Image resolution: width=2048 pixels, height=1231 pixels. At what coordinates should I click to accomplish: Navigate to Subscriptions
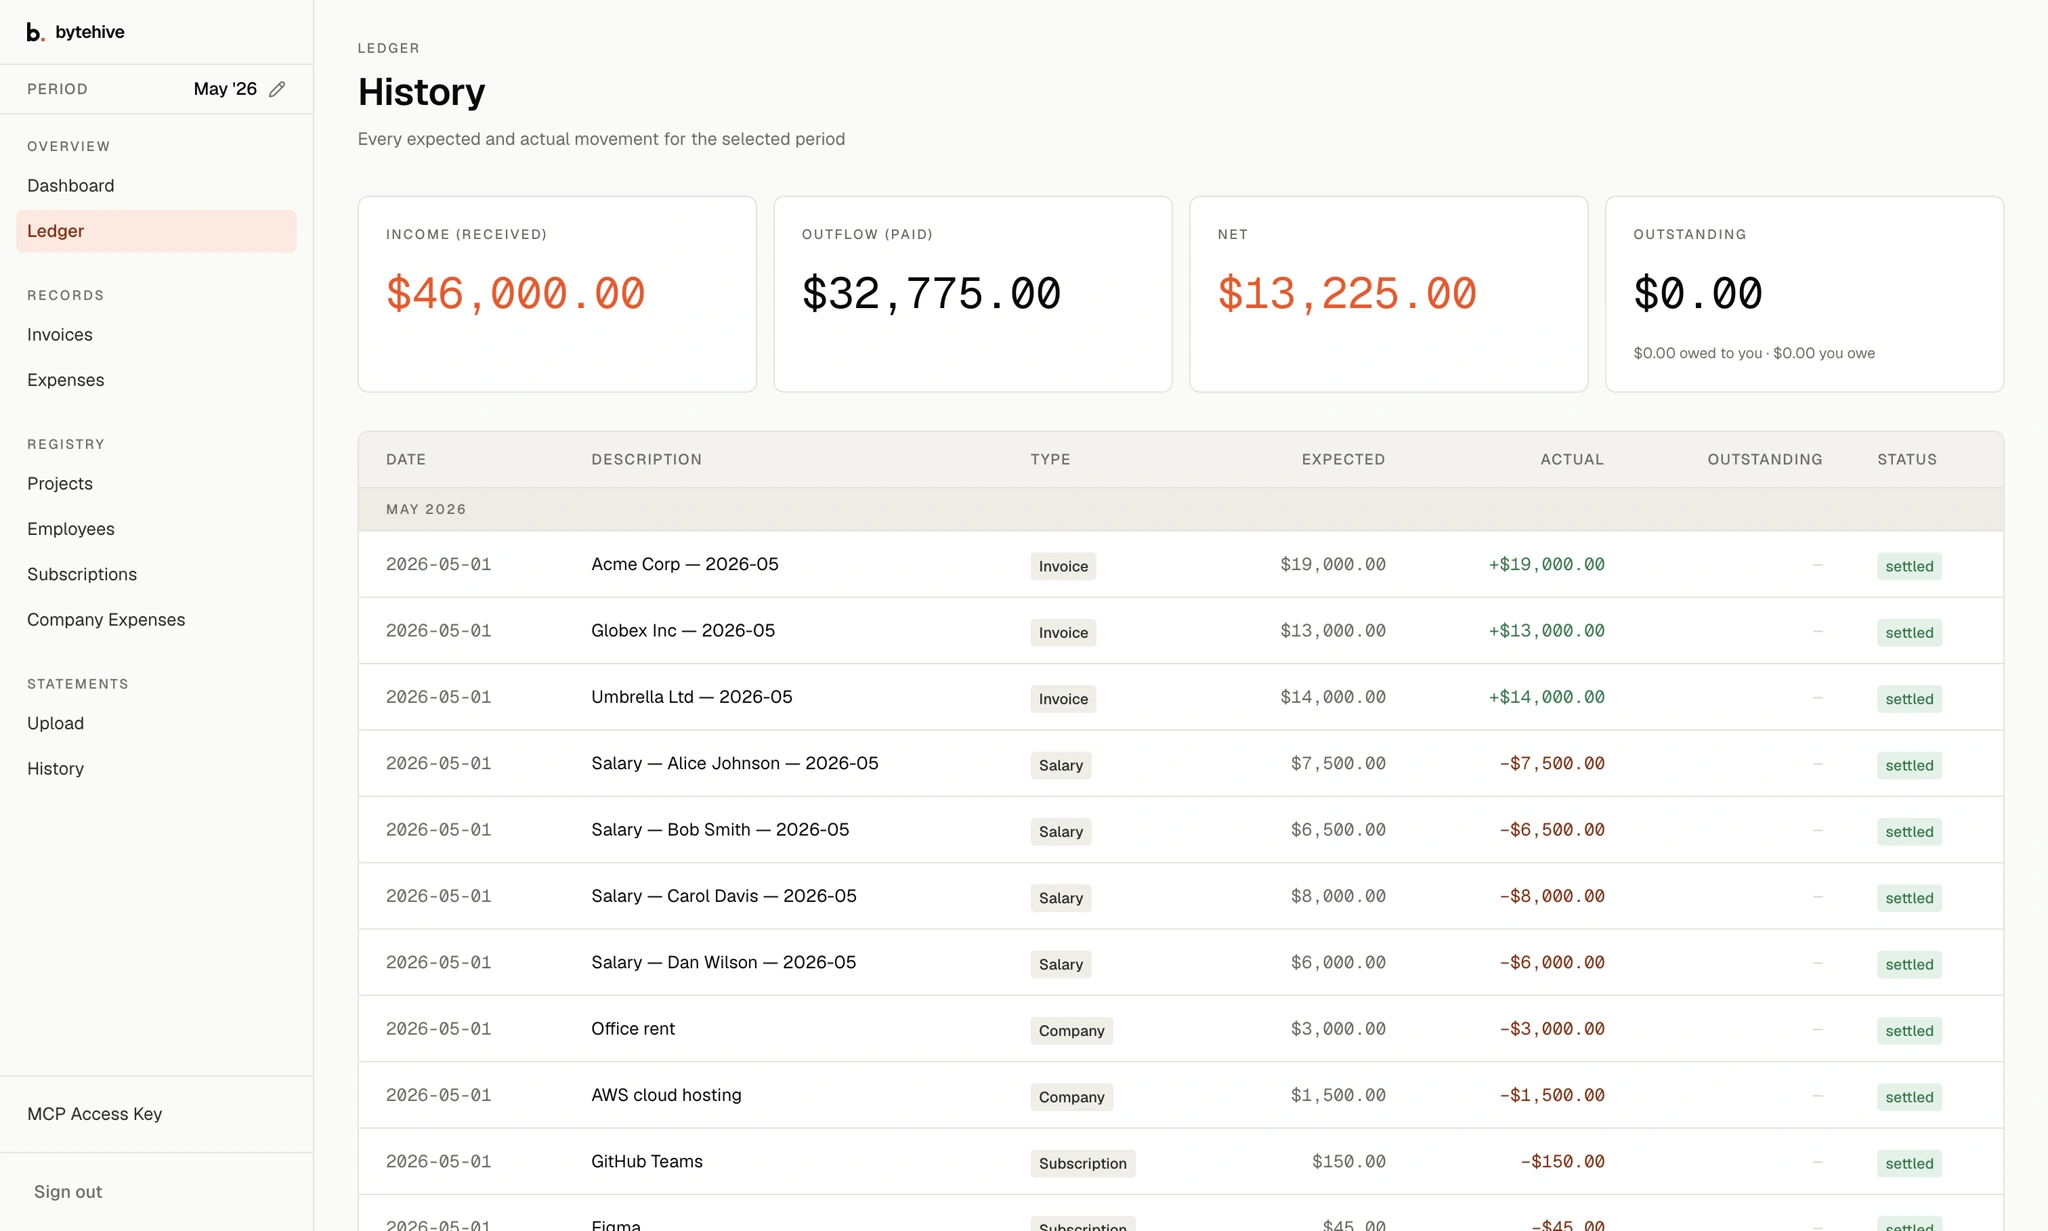click(82, 574)
